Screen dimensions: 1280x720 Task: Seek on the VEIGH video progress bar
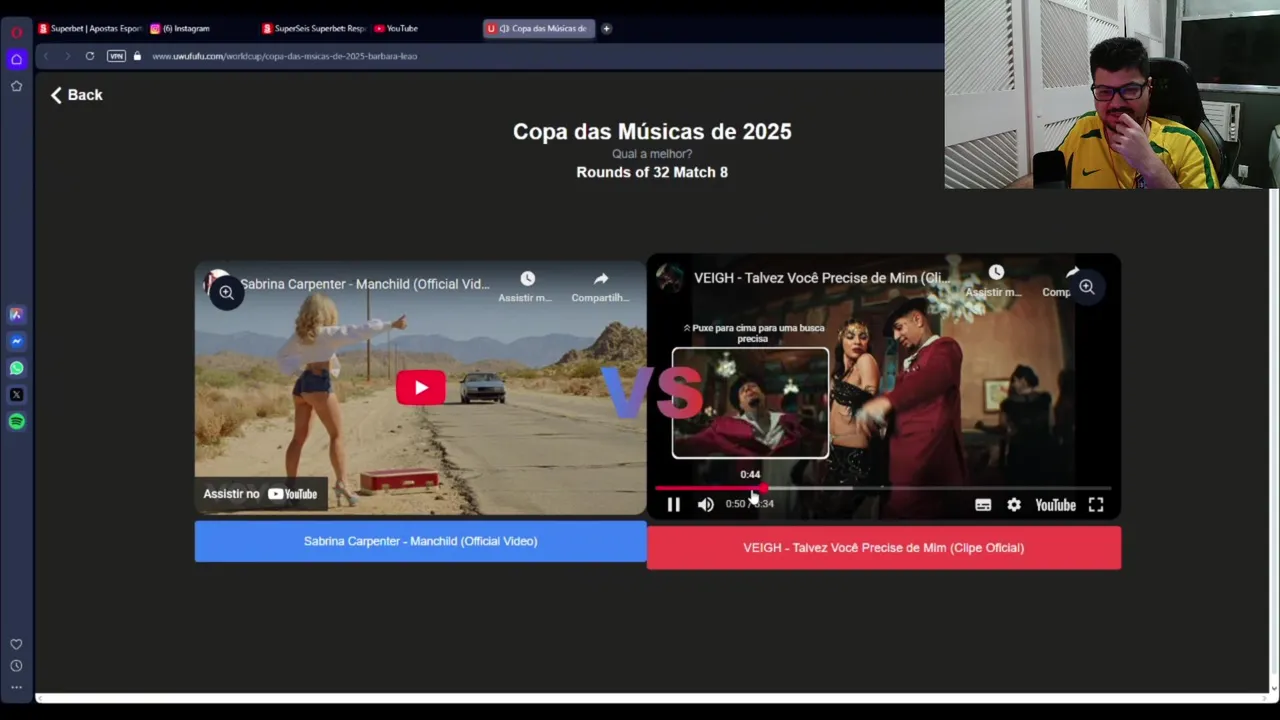coord(883,488)
